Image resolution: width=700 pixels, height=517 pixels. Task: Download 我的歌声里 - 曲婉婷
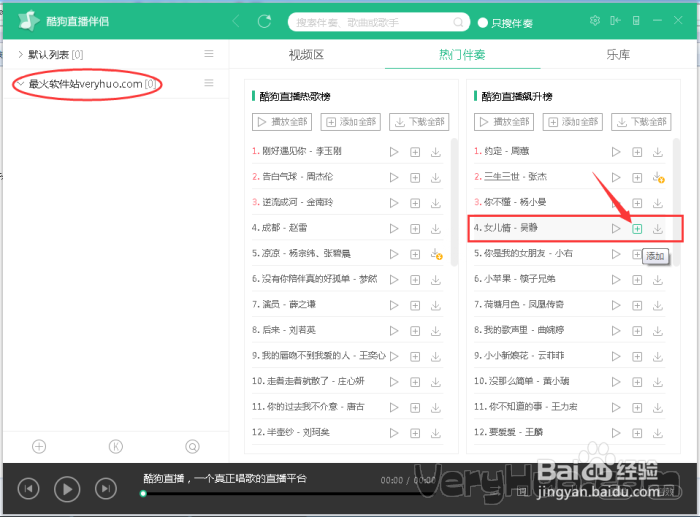pos(658,331)
